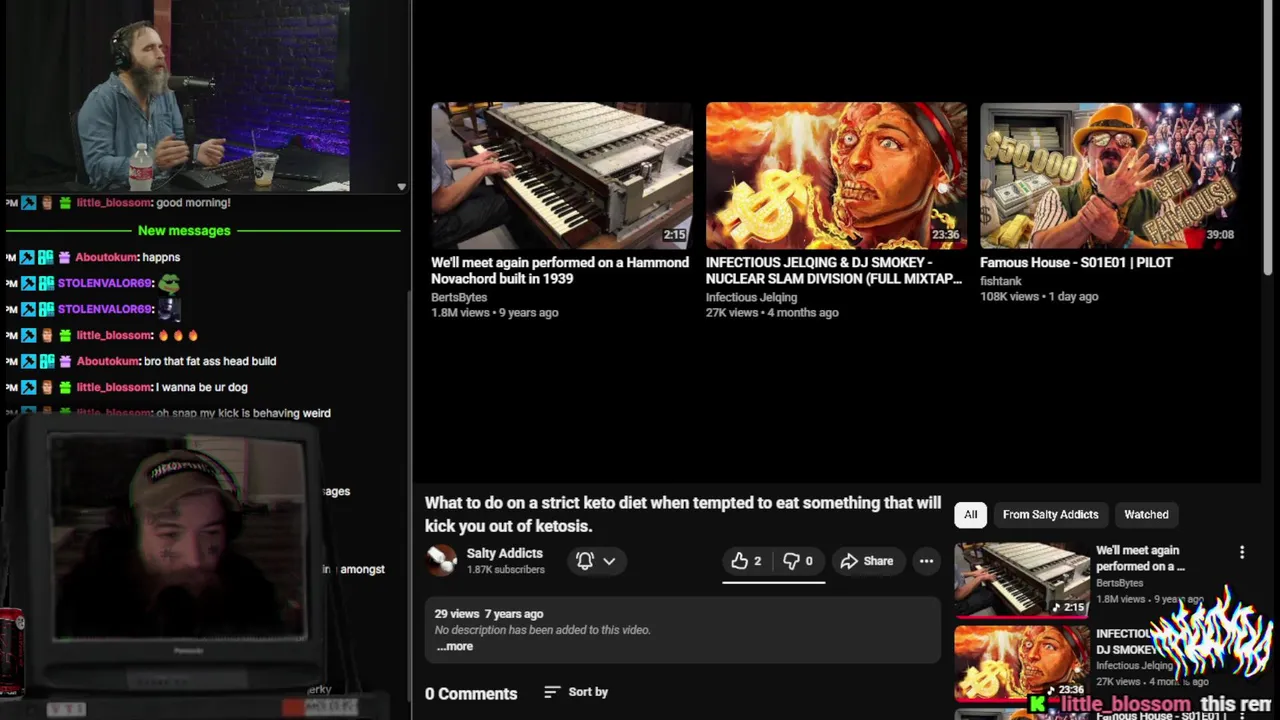The image size is (1280, 720).
Task: Expand description with ...more
Action: (454, 646)
